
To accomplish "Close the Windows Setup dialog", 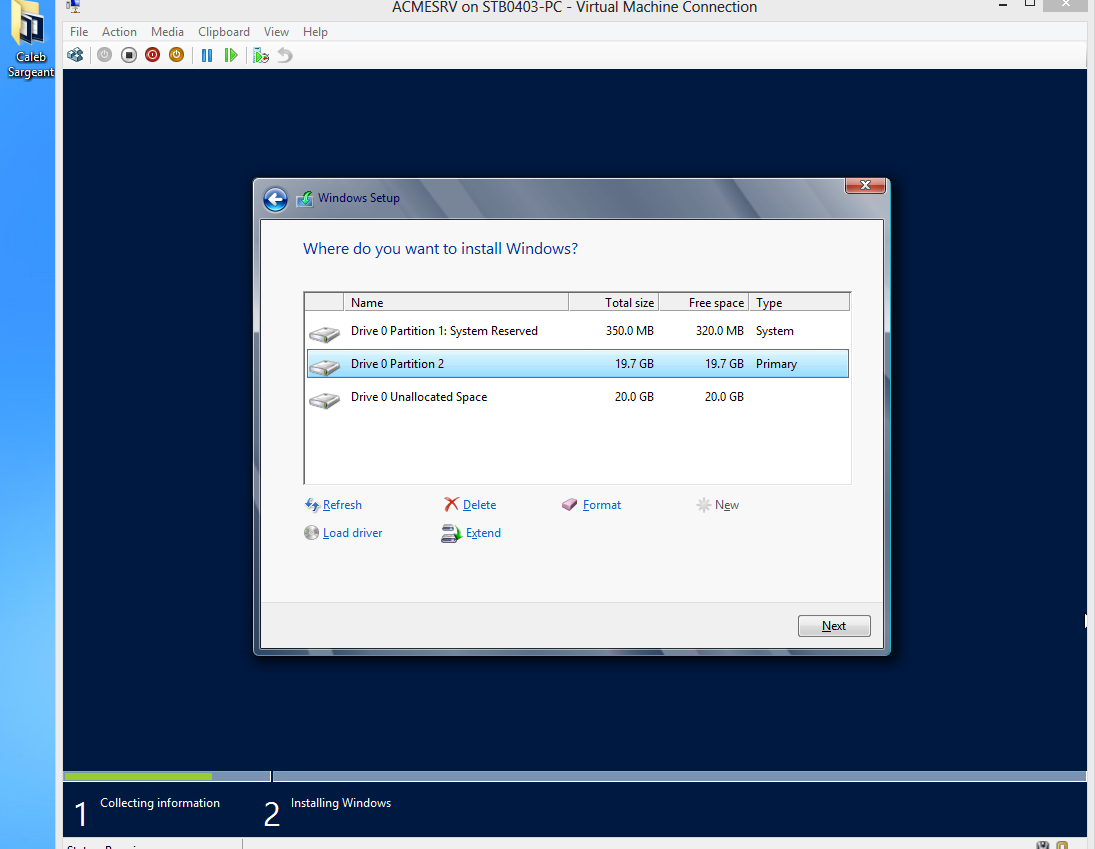I will 865,185.
